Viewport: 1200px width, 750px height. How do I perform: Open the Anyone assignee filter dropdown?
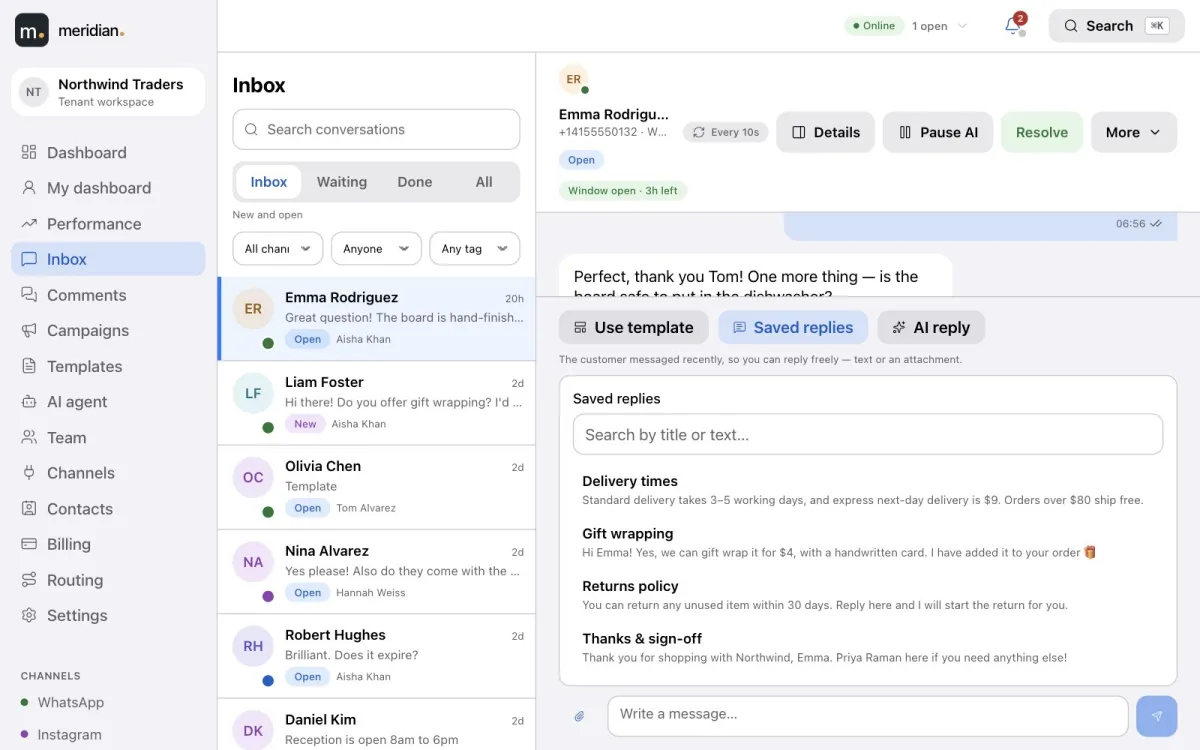coord(376,249)
